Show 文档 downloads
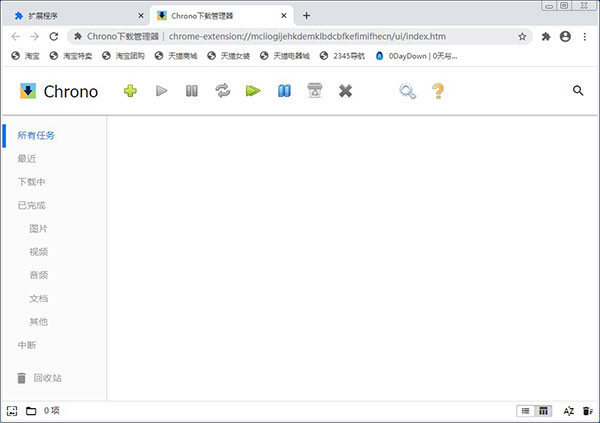Viewport: 600px width, 423px height. (39, 298)
